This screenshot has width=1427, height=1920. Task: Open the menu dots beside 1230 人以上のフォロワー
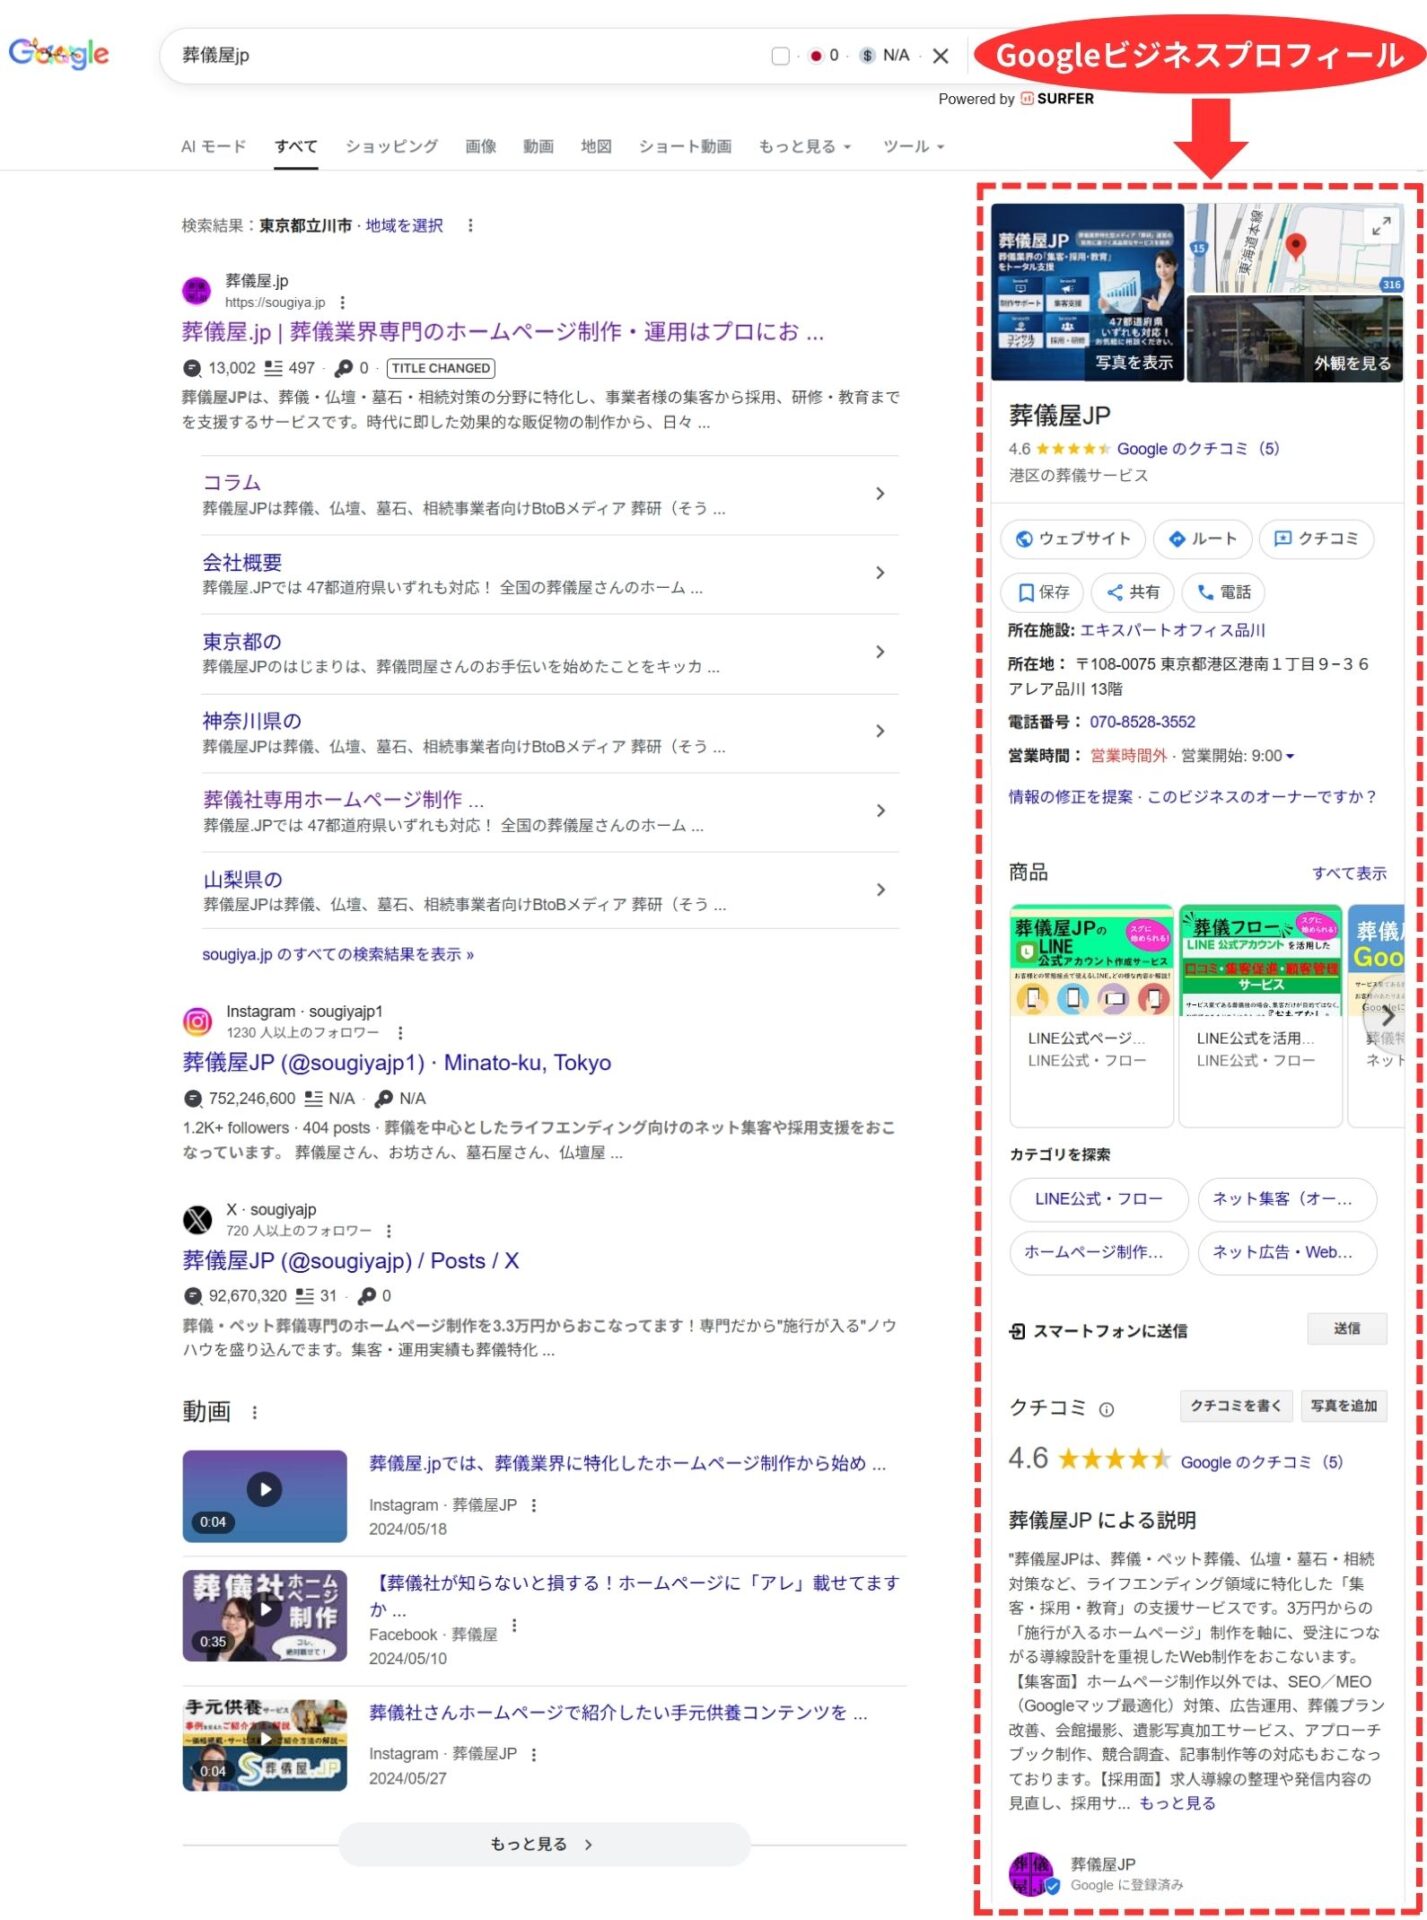coord(400,1033)
